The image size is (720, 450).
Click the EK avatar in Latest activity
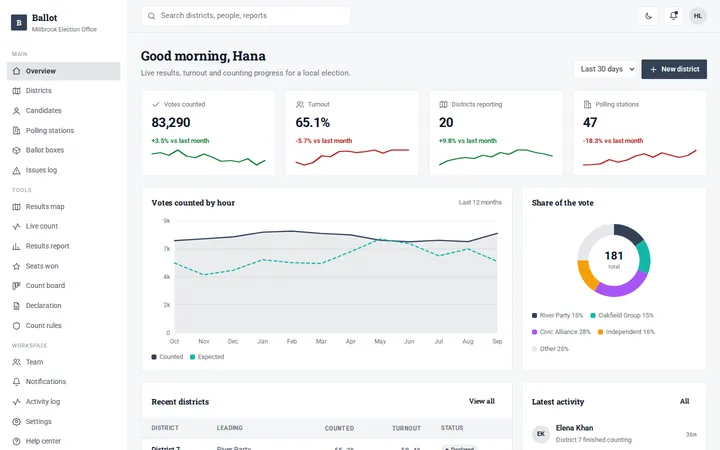[x=541, y=434]
